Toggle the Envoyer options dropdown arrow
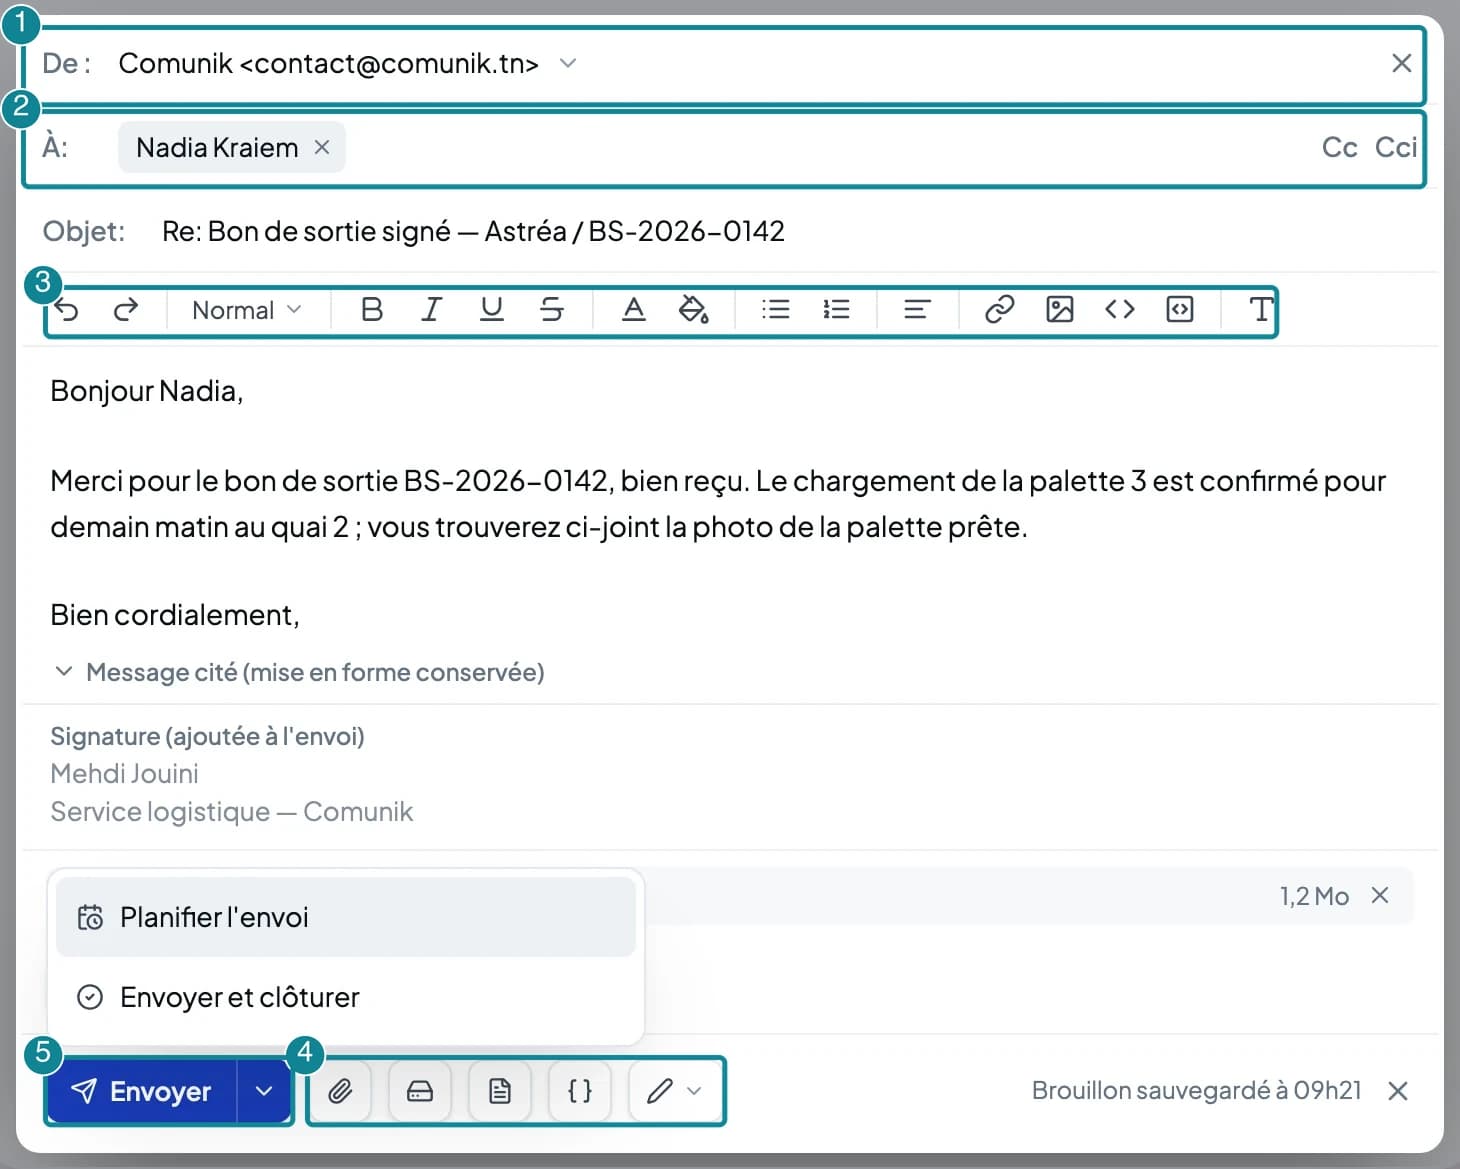The width and height of the screenshot is (1460, 1169). (x=264, y=1091)
